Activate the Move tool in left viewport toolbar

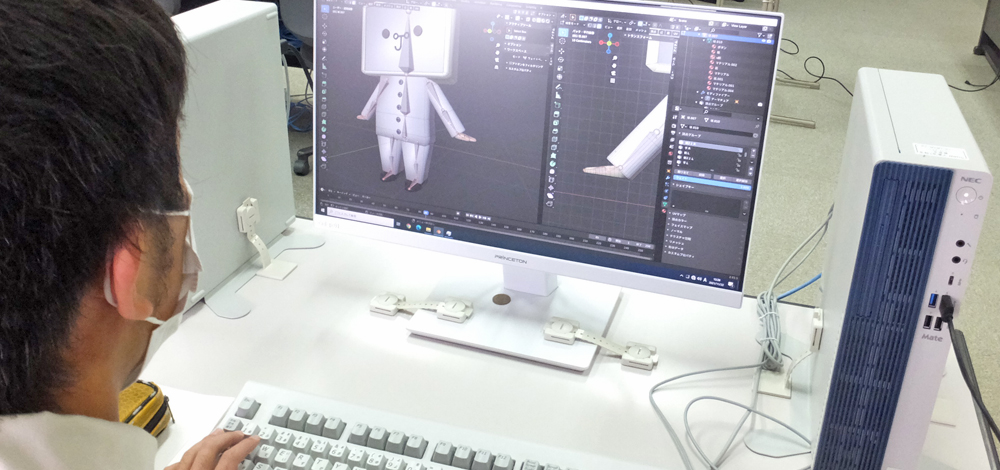pos(325,26)
